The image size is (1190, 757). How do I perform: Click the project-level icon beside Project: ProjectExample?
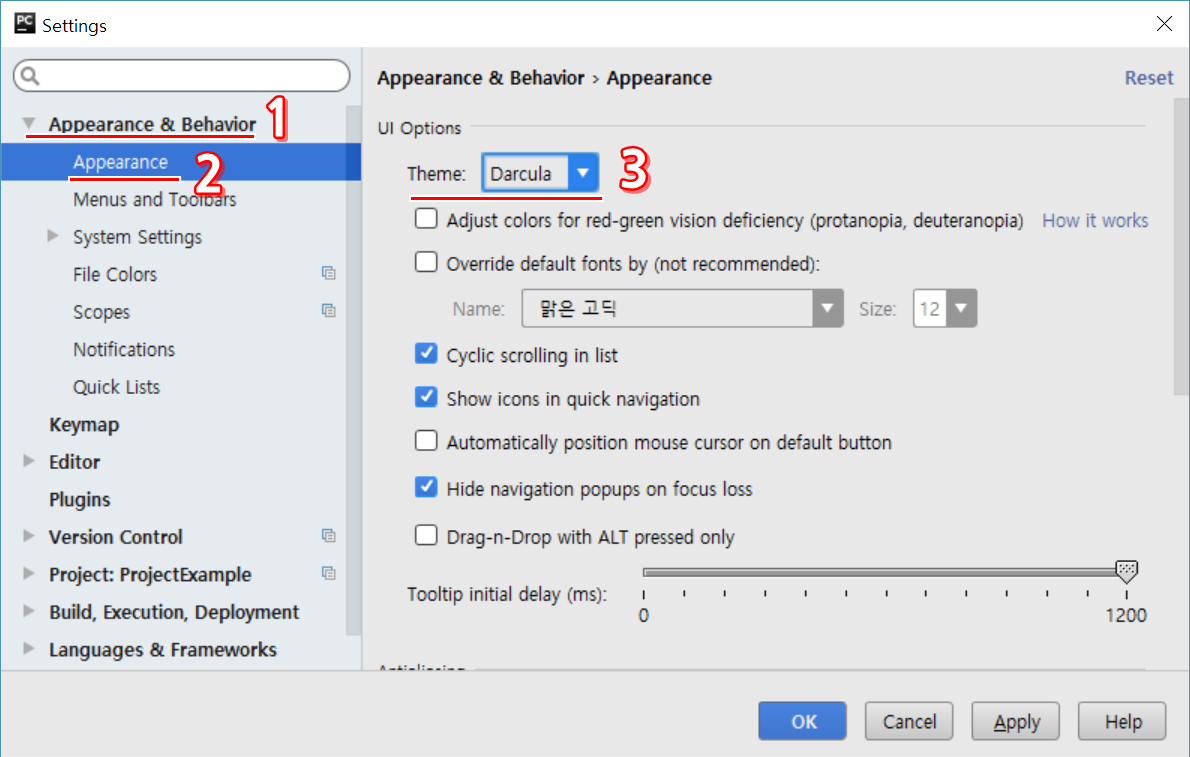(x=328, y=573)
